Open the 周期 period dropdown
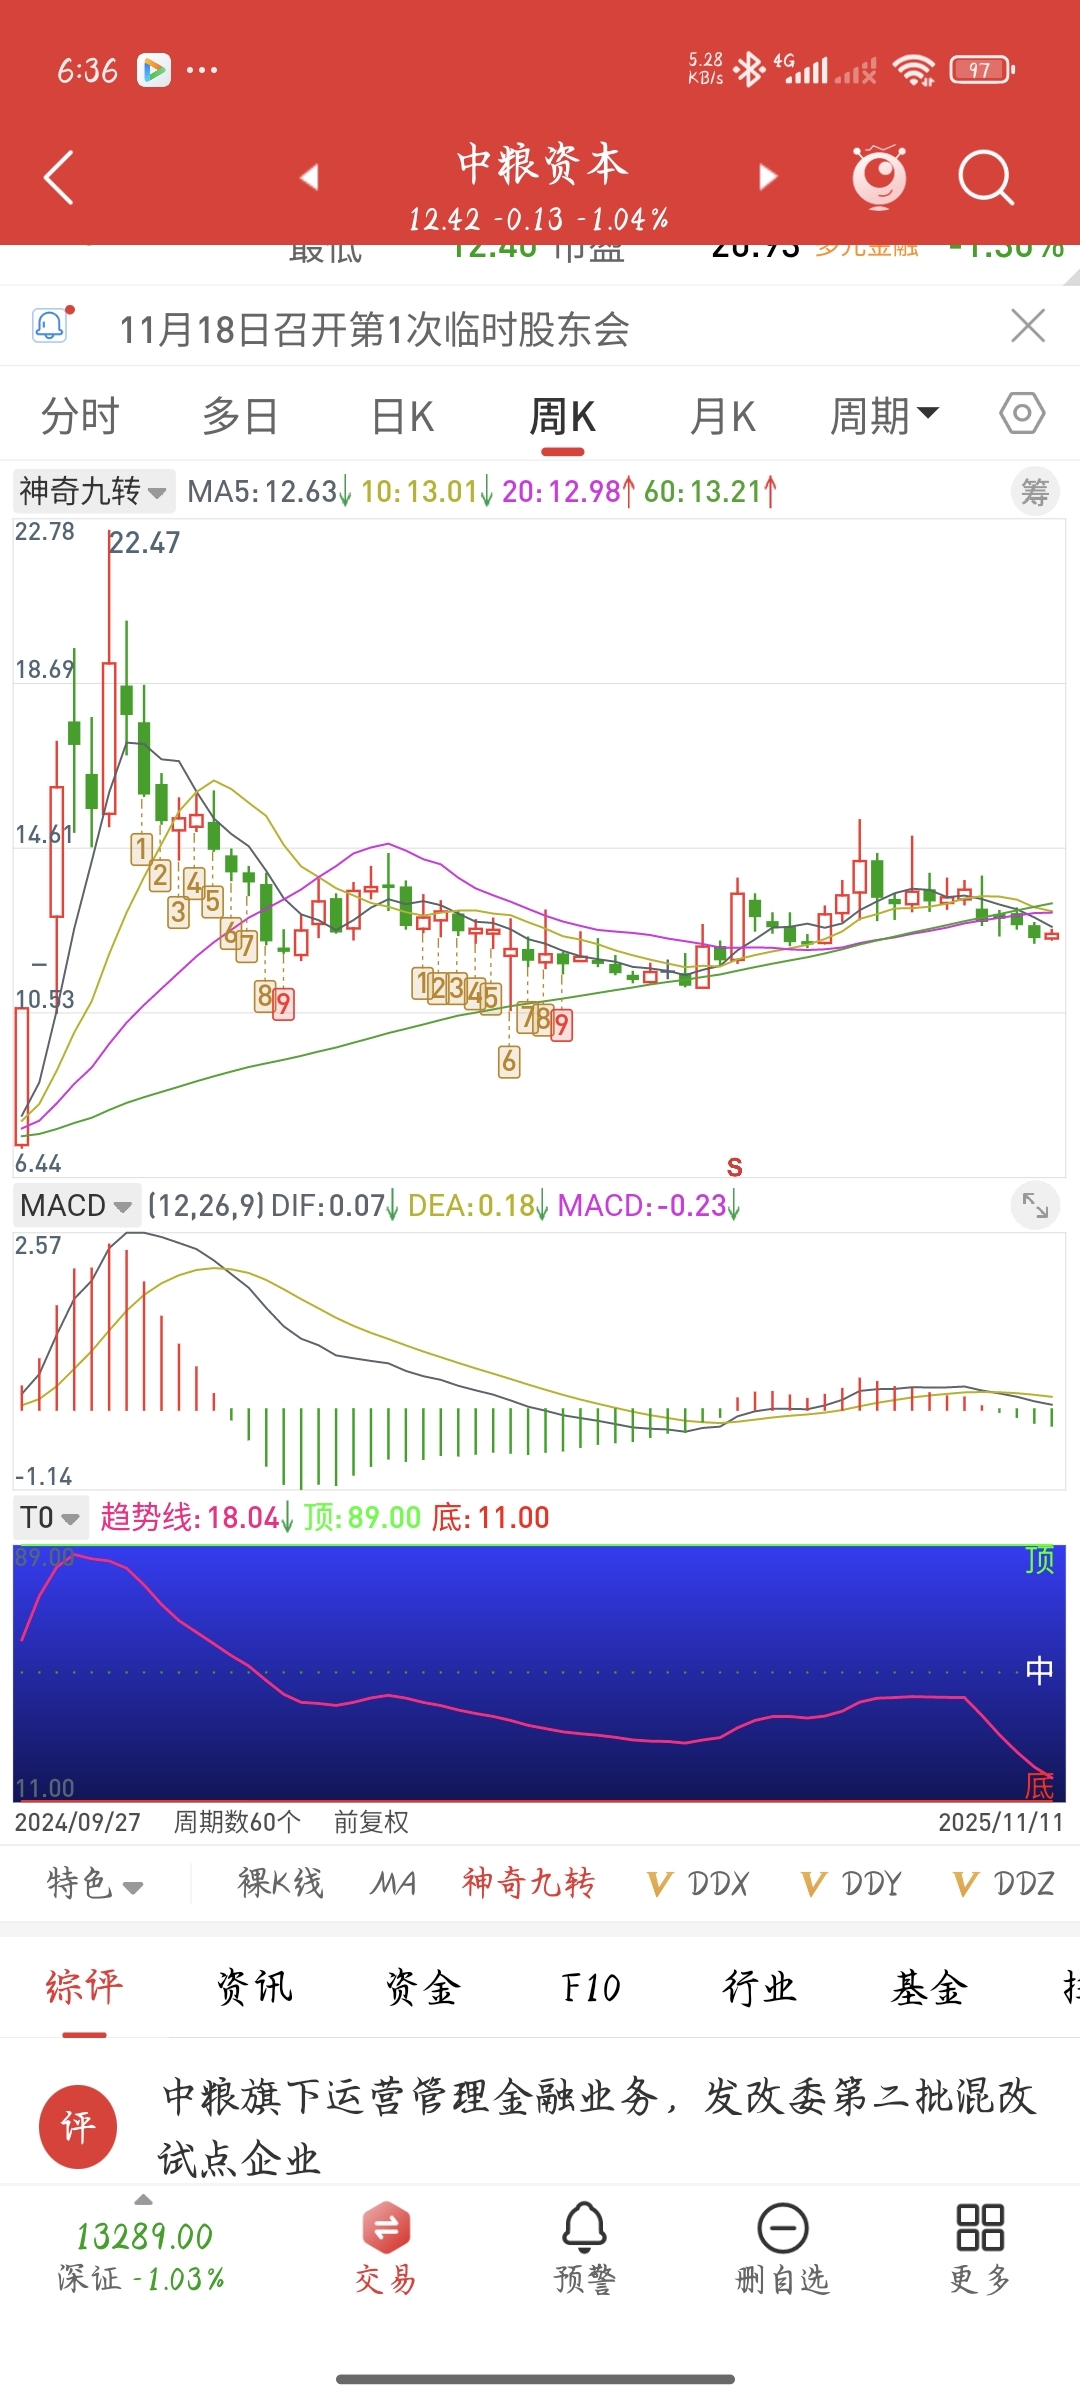 [x=884, y=416]
